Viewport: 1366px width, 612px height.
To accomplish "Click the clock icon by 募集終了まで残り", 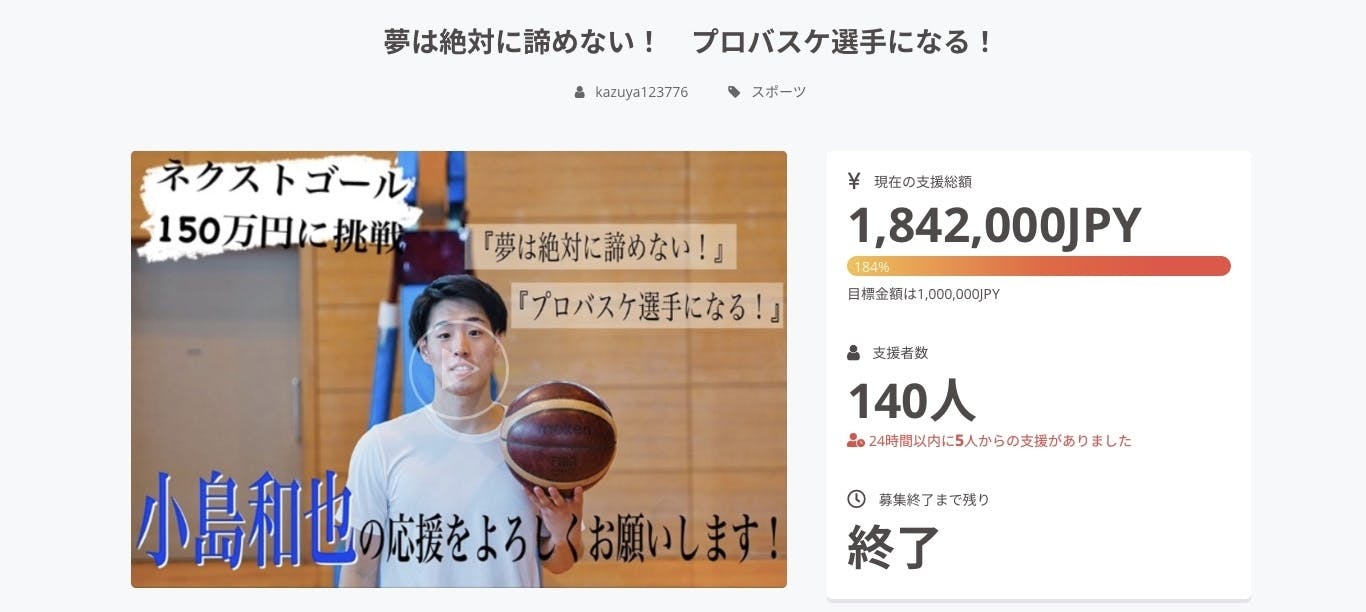I will [856, 498].
